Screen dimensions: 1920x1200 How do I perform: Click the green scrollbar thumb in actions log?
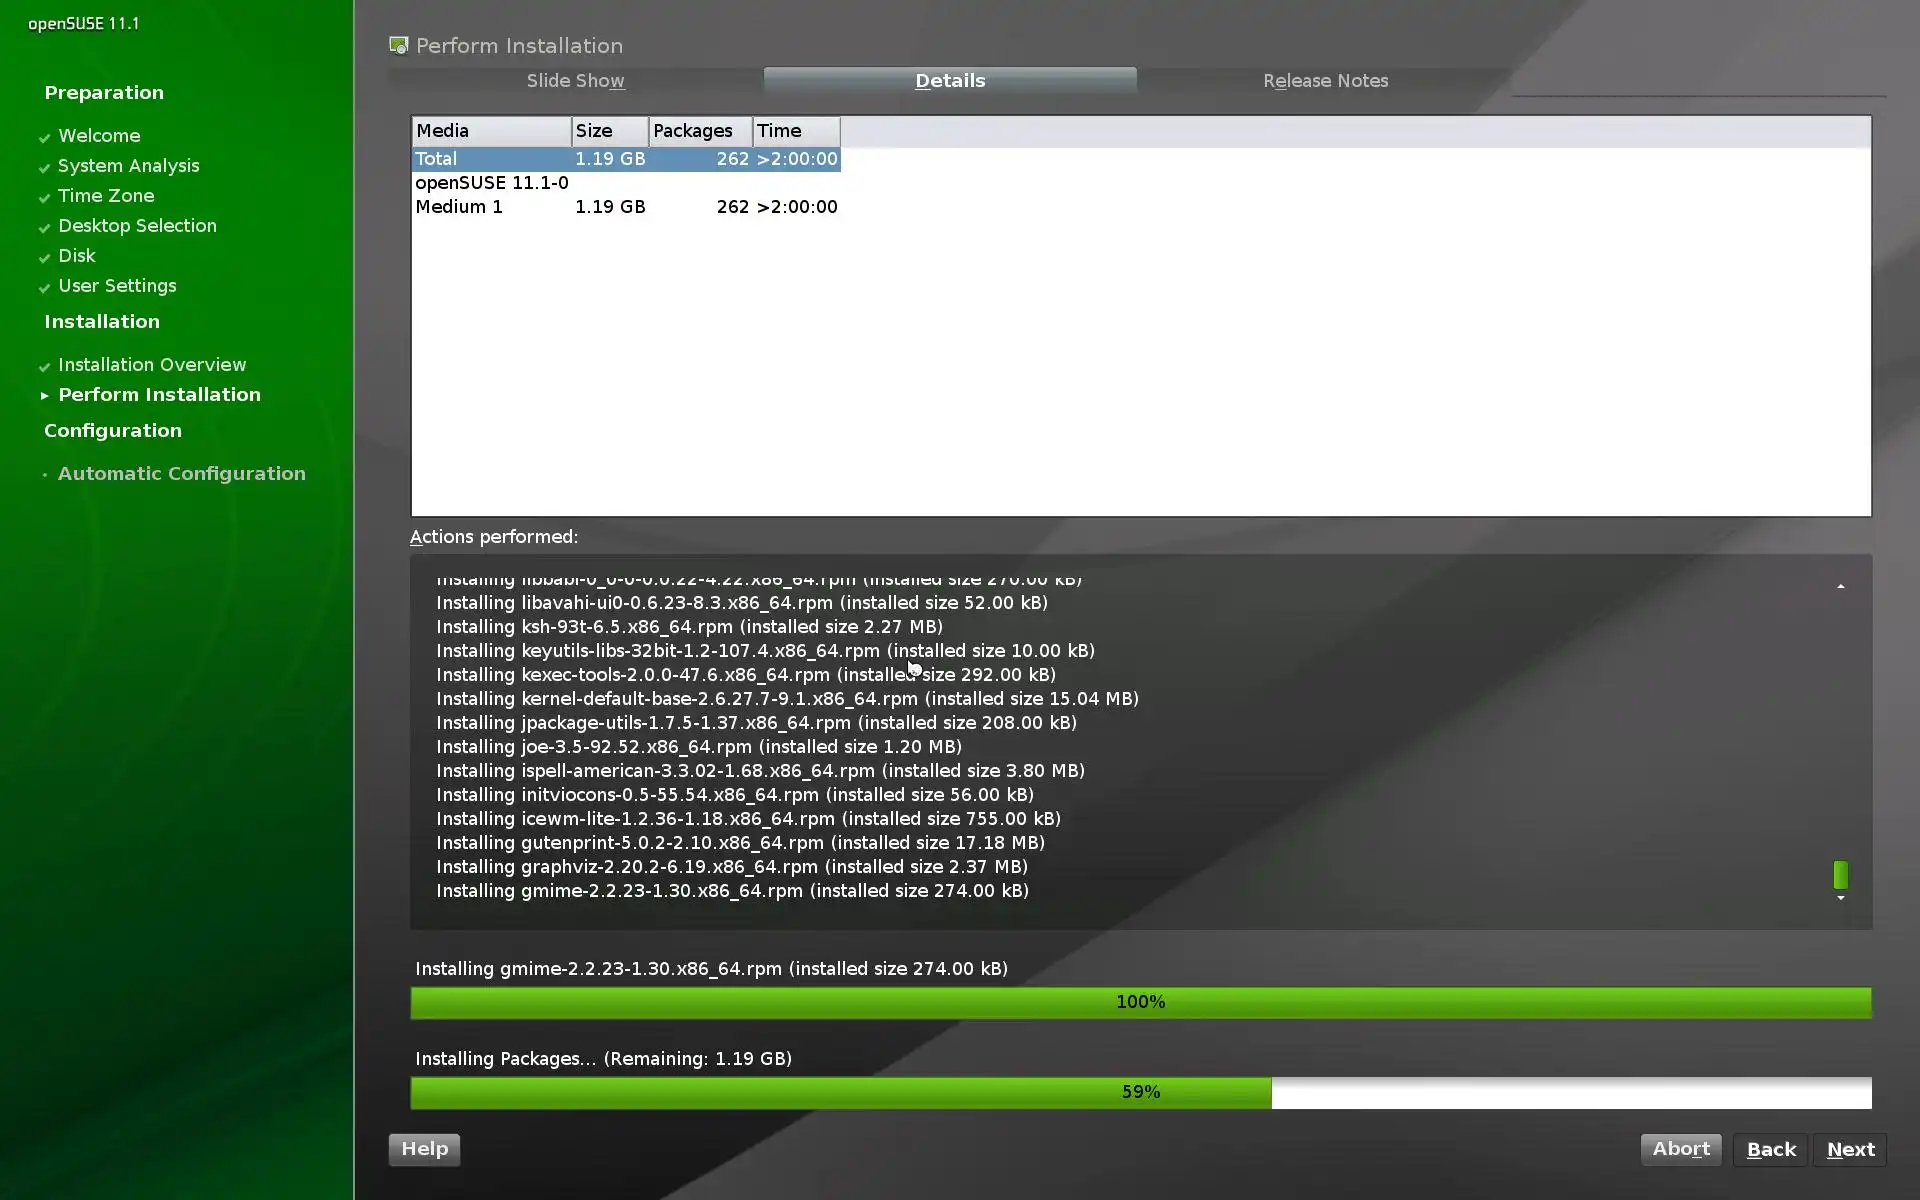coord(1840,875)
